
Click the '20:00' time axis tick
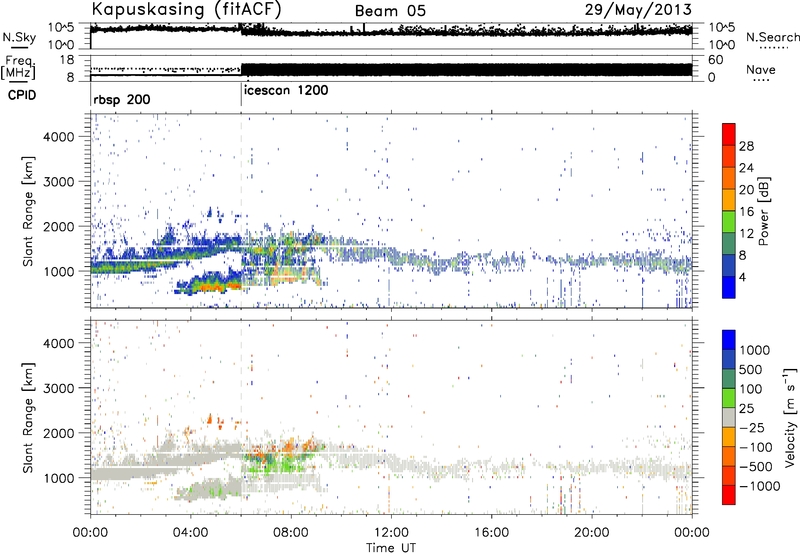(592, 533)
